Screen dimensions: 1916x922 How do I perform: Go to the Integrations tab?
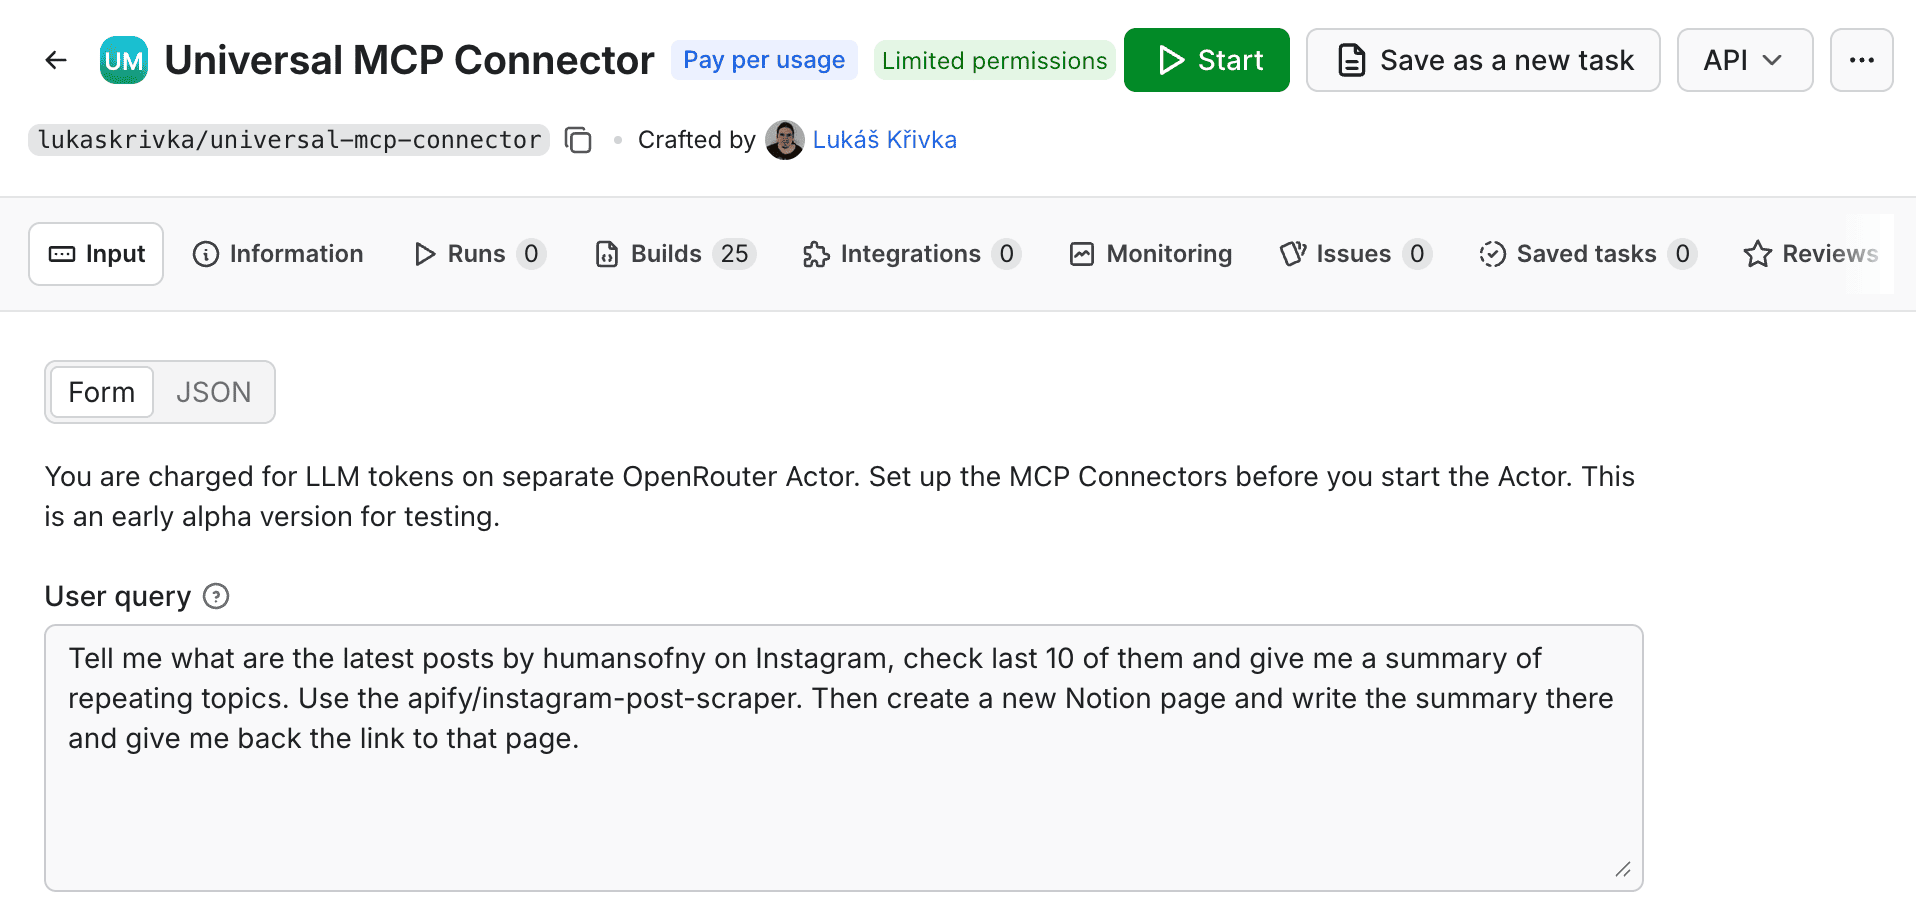coord(911,254)
